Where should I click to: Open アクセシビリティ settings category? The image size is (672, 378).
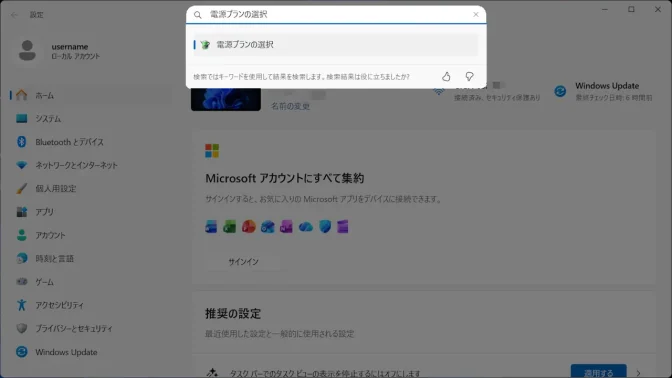point(92,305)
